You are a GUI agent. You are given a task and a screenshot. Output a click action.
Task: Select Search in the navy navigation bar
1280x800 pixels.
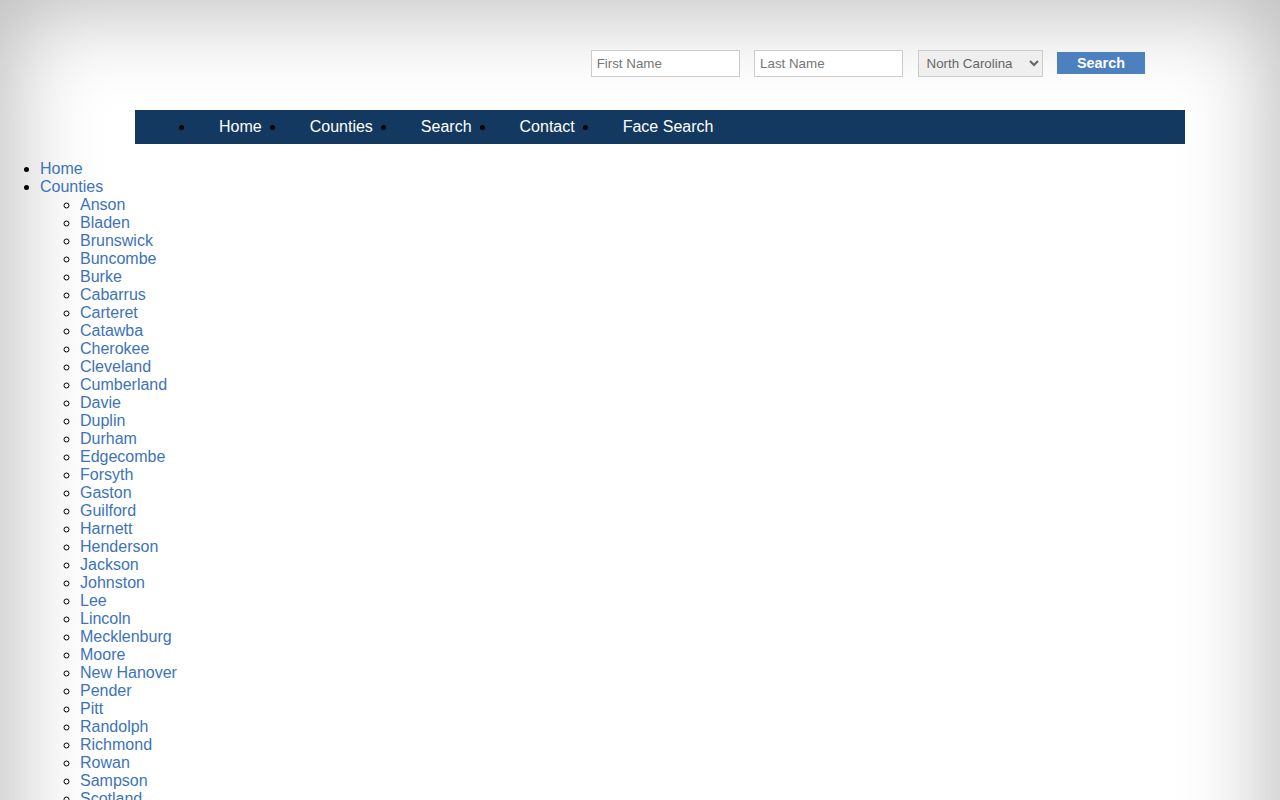(446, 126)
